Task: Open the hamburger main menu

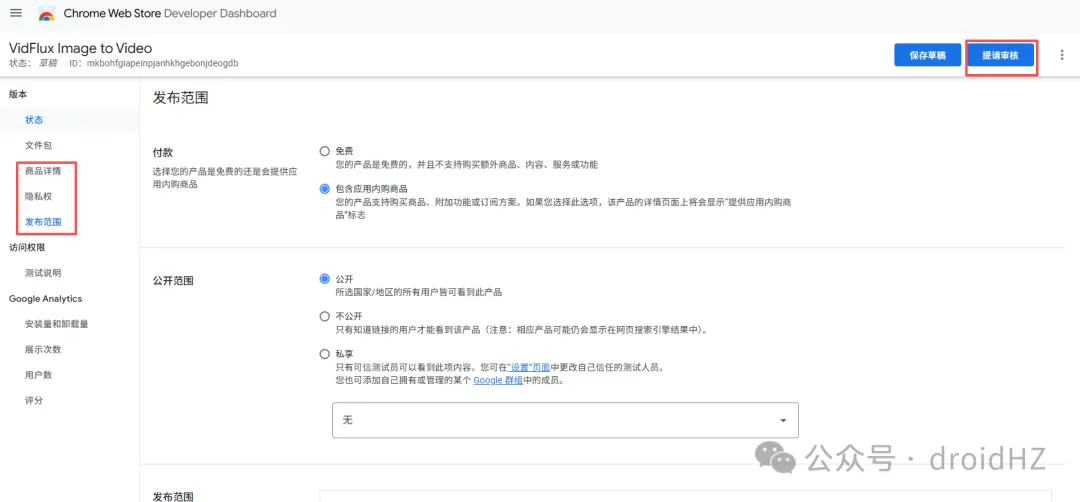Action: pos(16,13)
